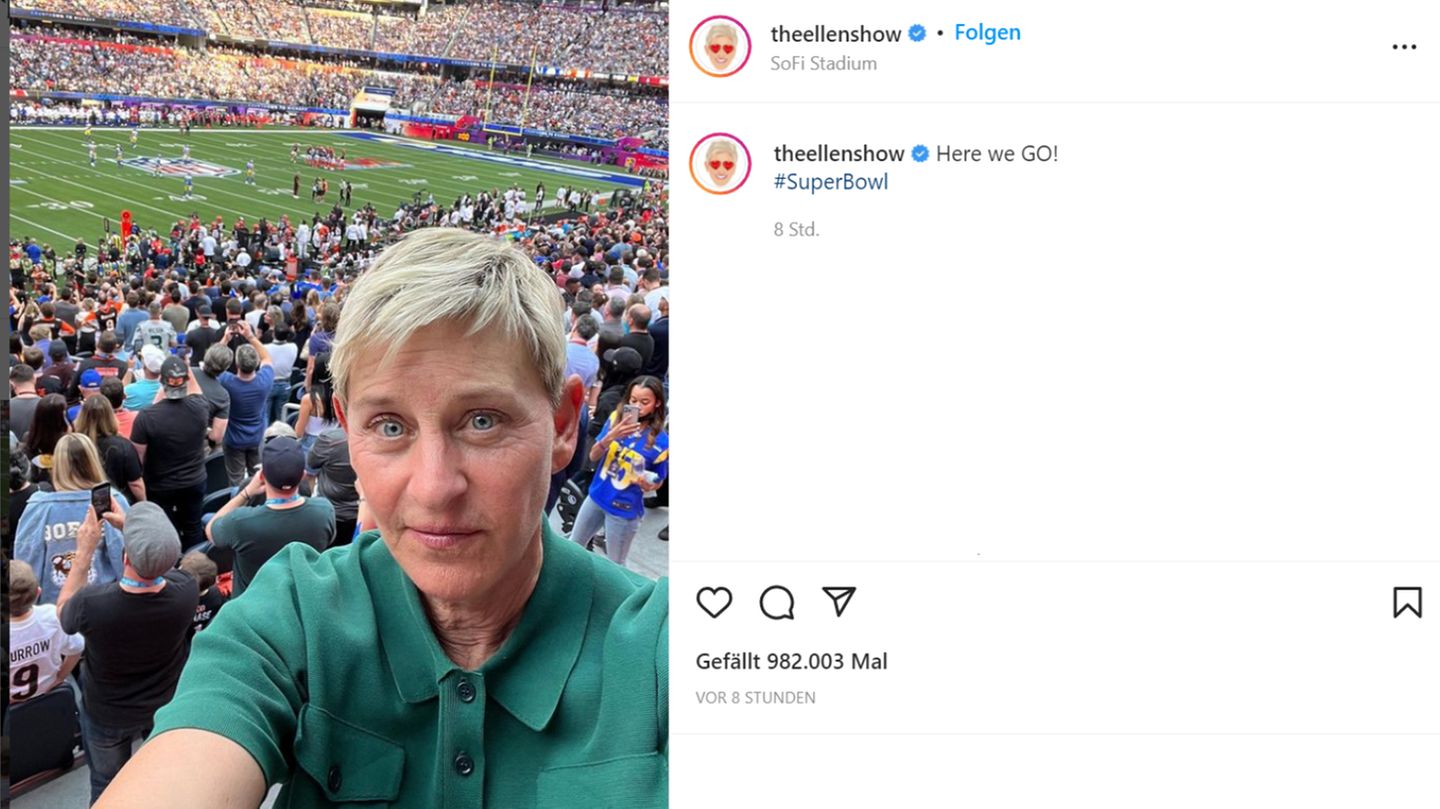
Task: Open the #SuperBowl hashtag
Action: [x=831, y=182]
